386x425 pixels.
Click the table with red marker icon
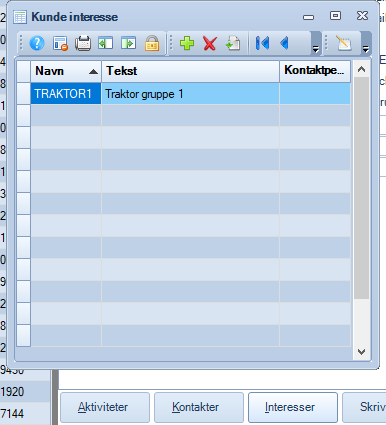(60, 43)
